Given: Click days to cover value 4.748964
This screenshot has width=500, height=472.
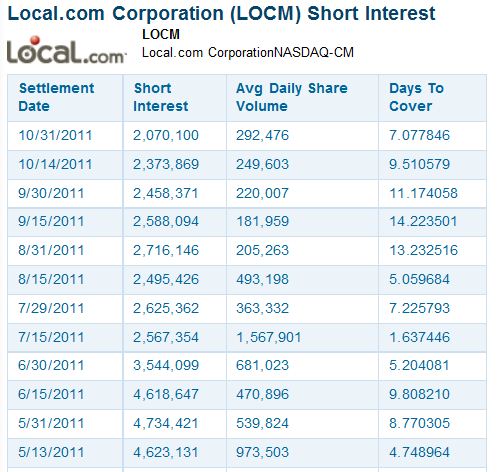Looking at the screenshot, I should (419, 453).
